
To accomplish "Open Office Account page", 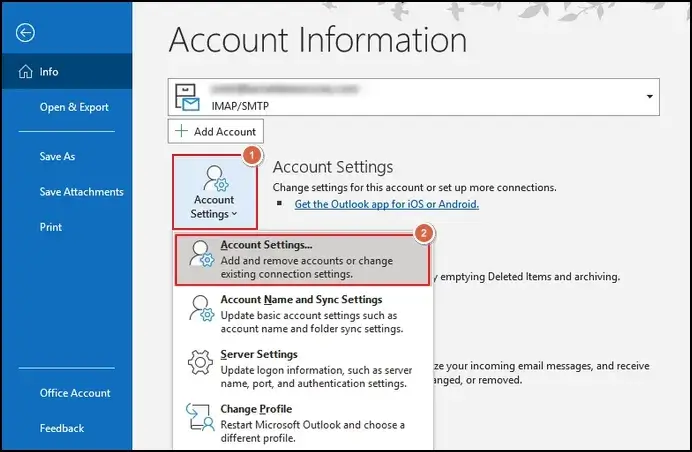I will [75, 393].
